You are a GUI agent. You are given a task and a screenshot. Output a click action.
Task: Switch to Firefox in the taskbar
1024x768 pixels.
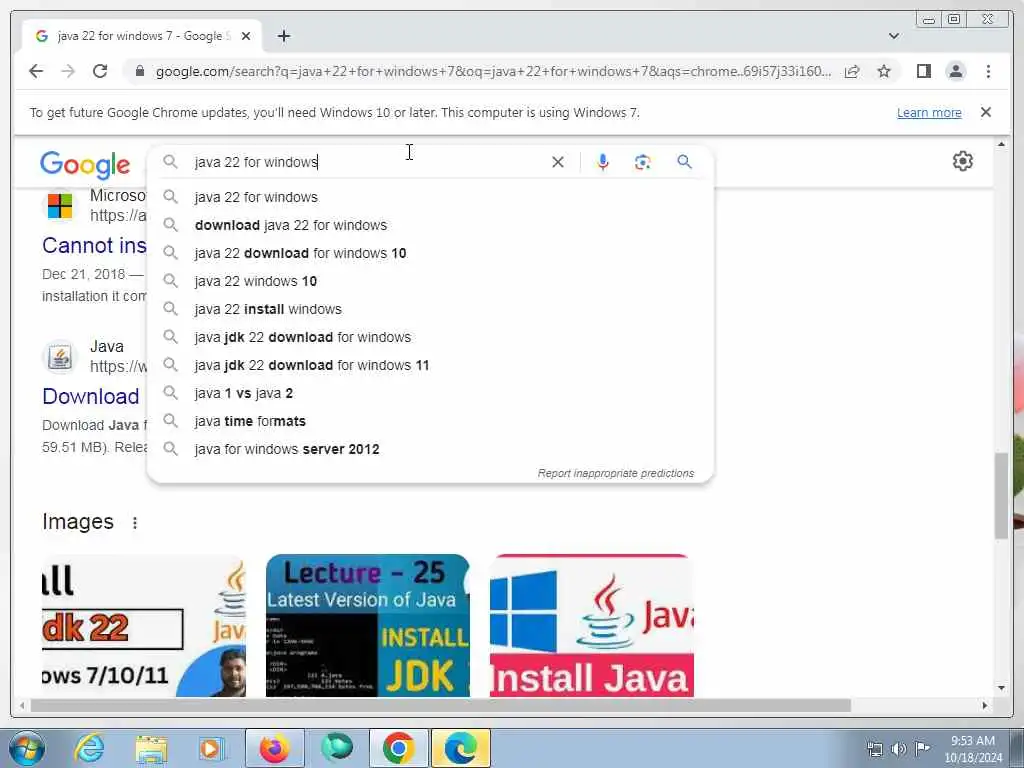pos(274,748)
